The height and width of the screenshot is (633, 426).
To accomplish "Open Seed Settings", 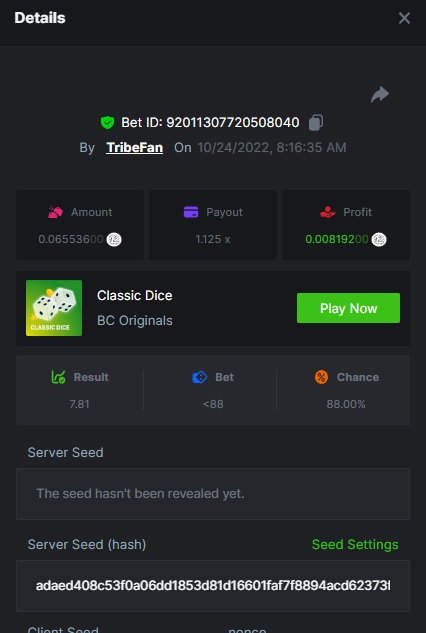I will click(355, 544).
